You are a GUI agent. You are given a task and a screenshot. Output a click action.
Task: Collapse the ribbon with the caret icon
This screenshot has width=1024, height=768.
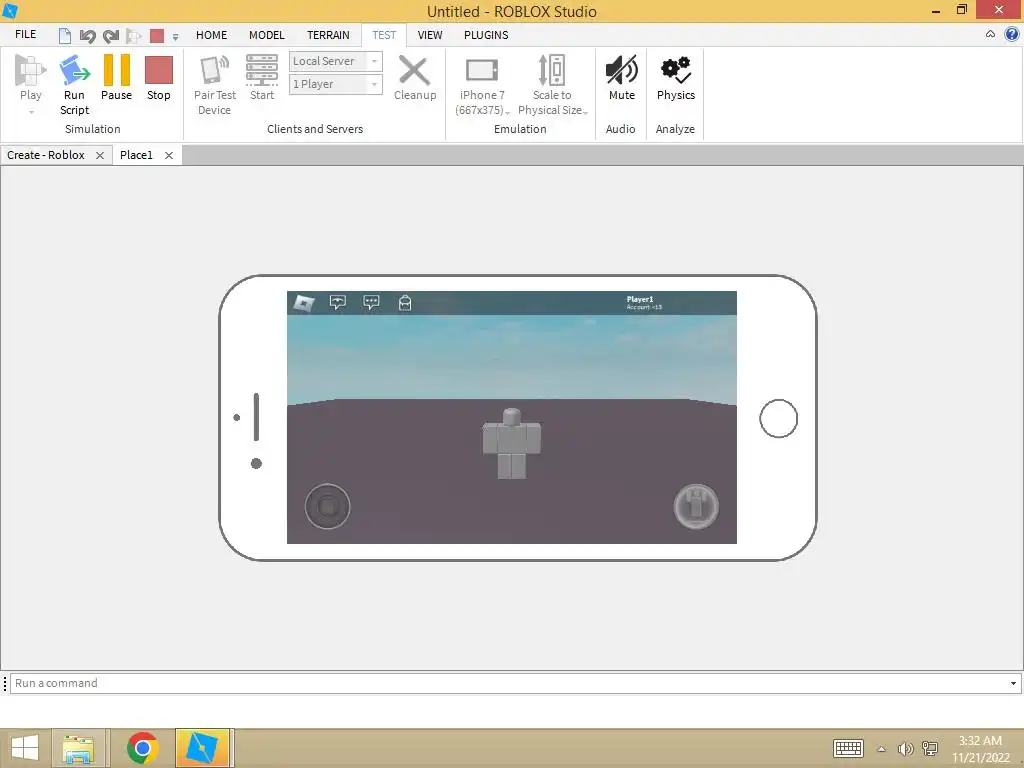click(990, 34)
